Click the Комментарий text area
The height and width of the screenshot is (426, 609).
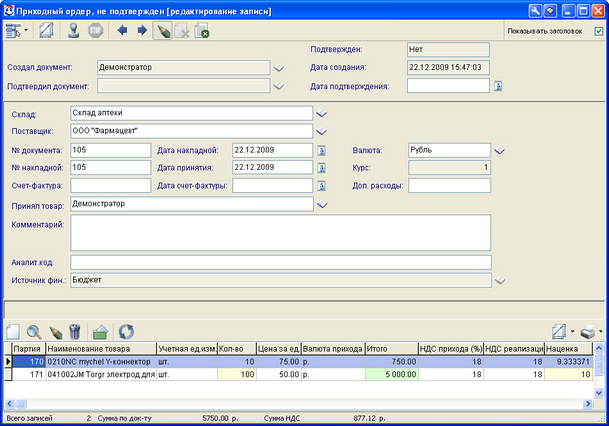click(280, 233)
